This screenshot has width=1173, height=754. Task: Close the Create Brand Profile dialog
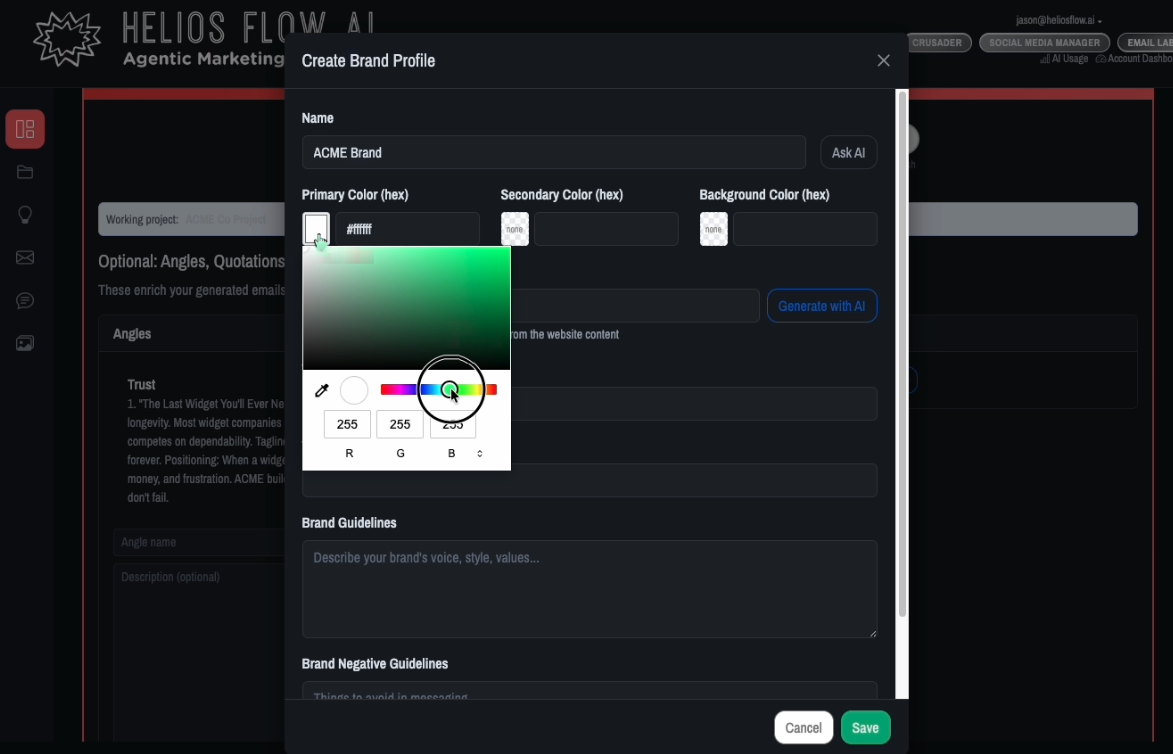click(883, 61)
